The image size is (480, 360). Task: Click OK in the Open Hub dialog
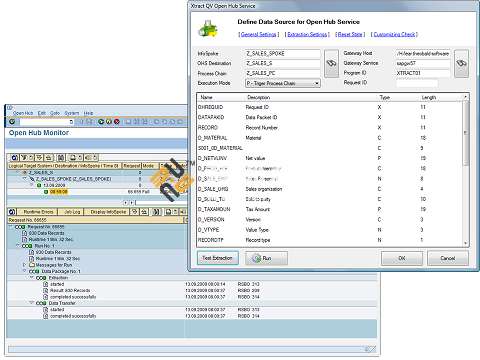click(x=402, y=258)
